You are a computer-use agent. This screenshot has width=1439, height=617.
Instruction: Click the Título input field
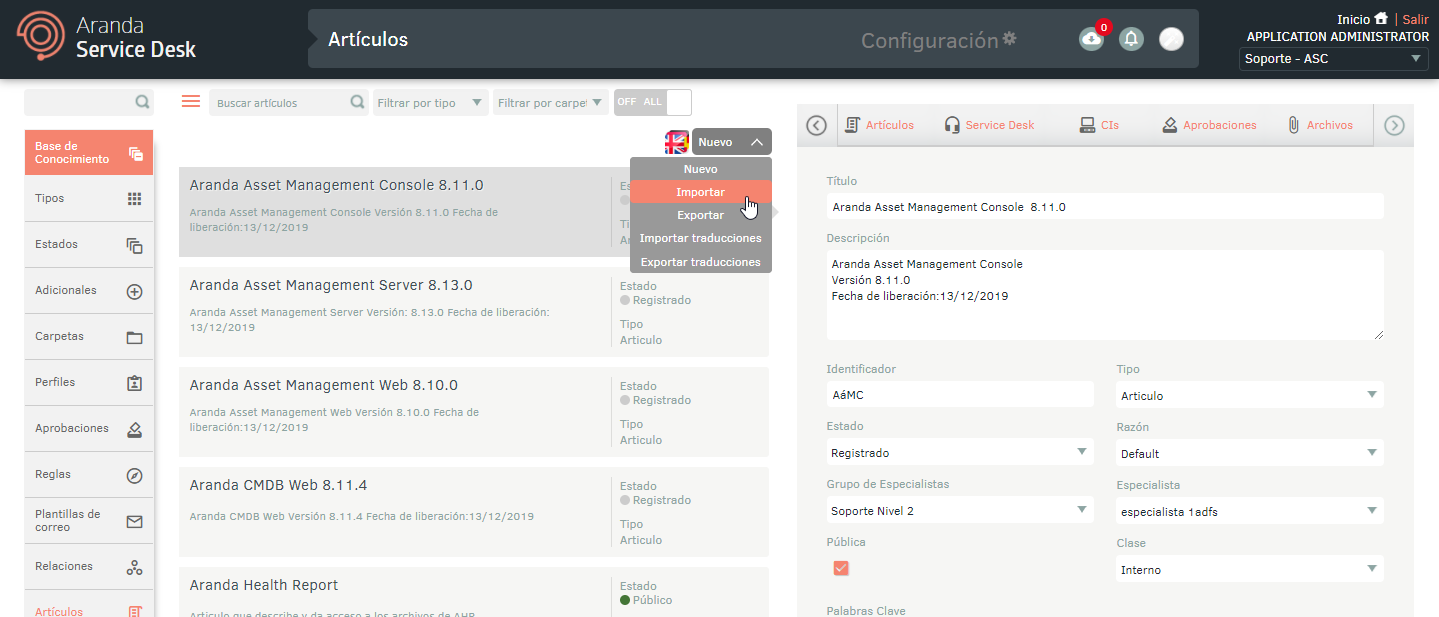tap(1105, 207)
